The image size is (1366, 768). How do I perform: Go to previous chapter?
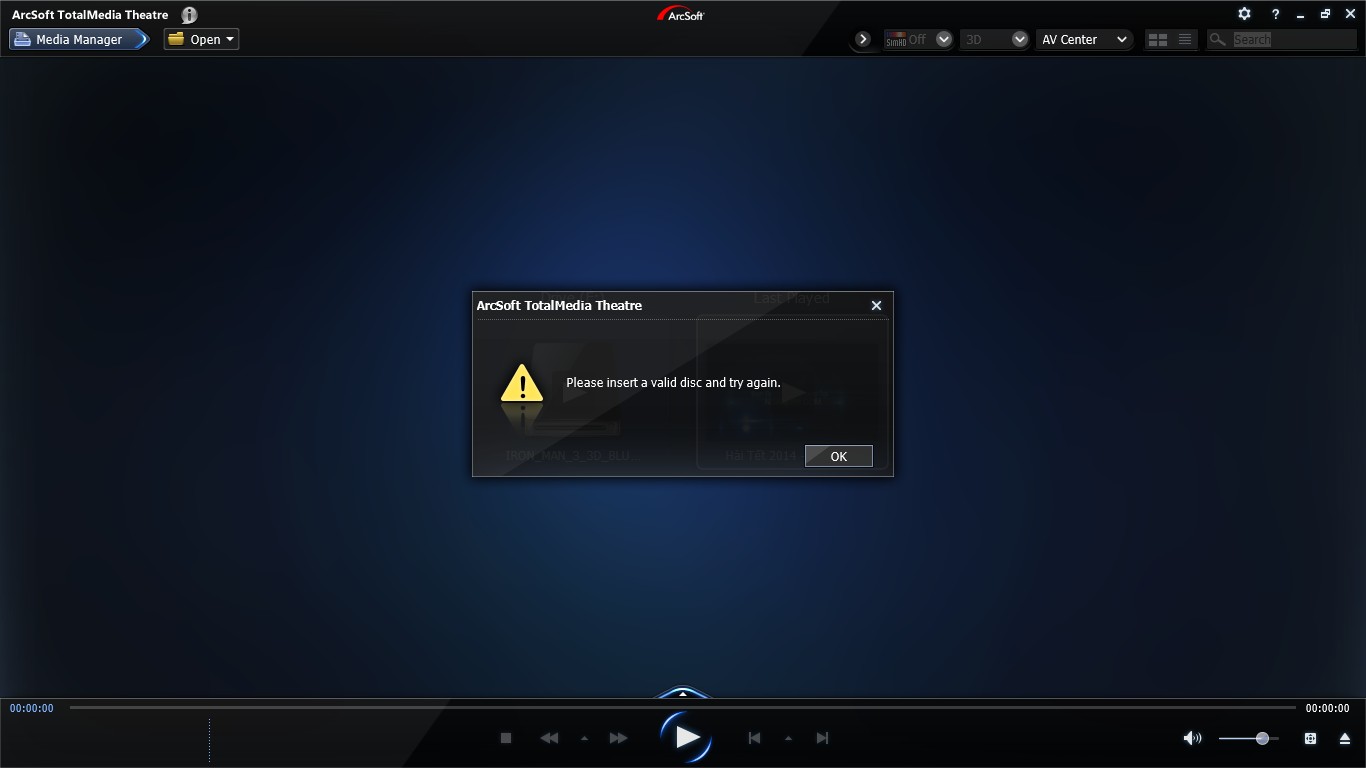pos(754,738)
